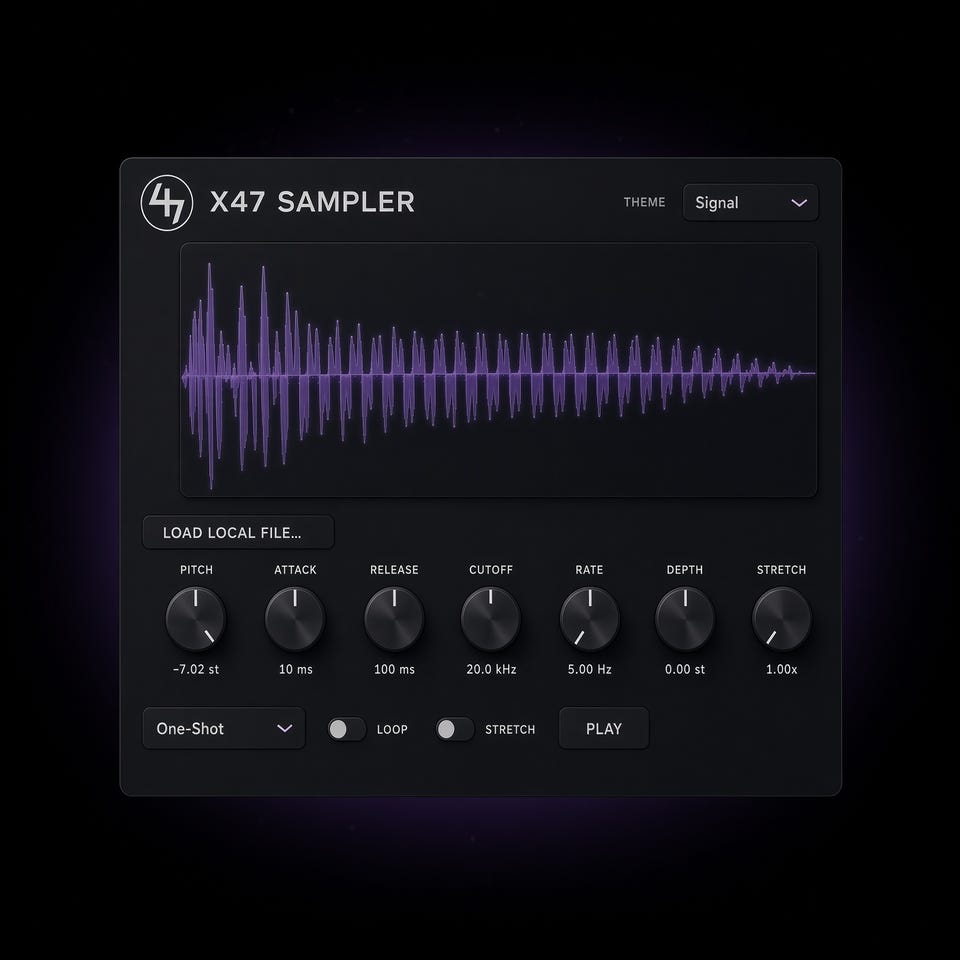Screen dimensions: 960x960
Task: Select the 1.00x stretch value
Action: (782, 669)
